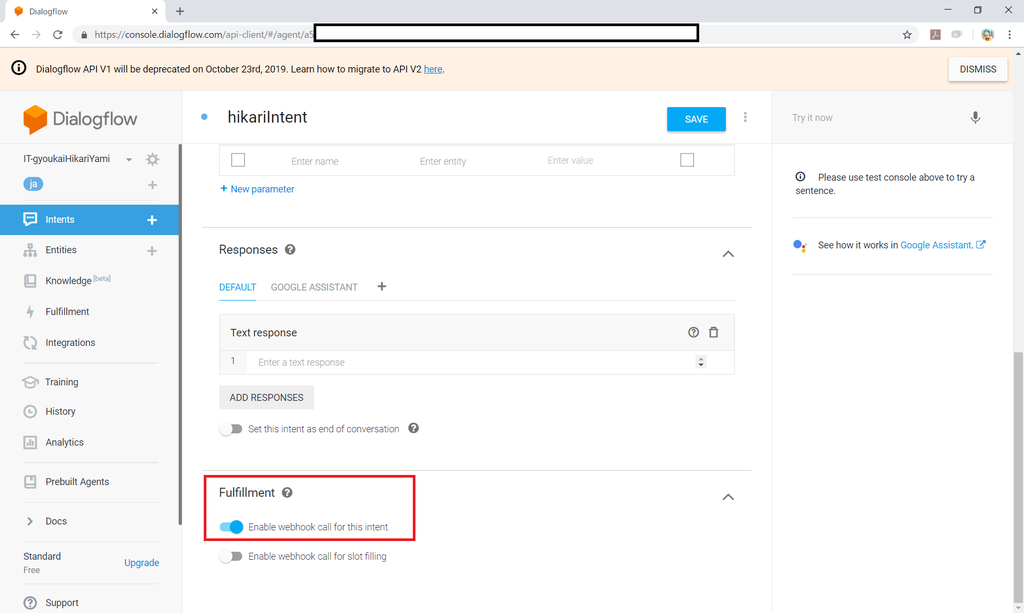Open the Analytics page
Viewport: 1024px width, 613px height.
64,442
